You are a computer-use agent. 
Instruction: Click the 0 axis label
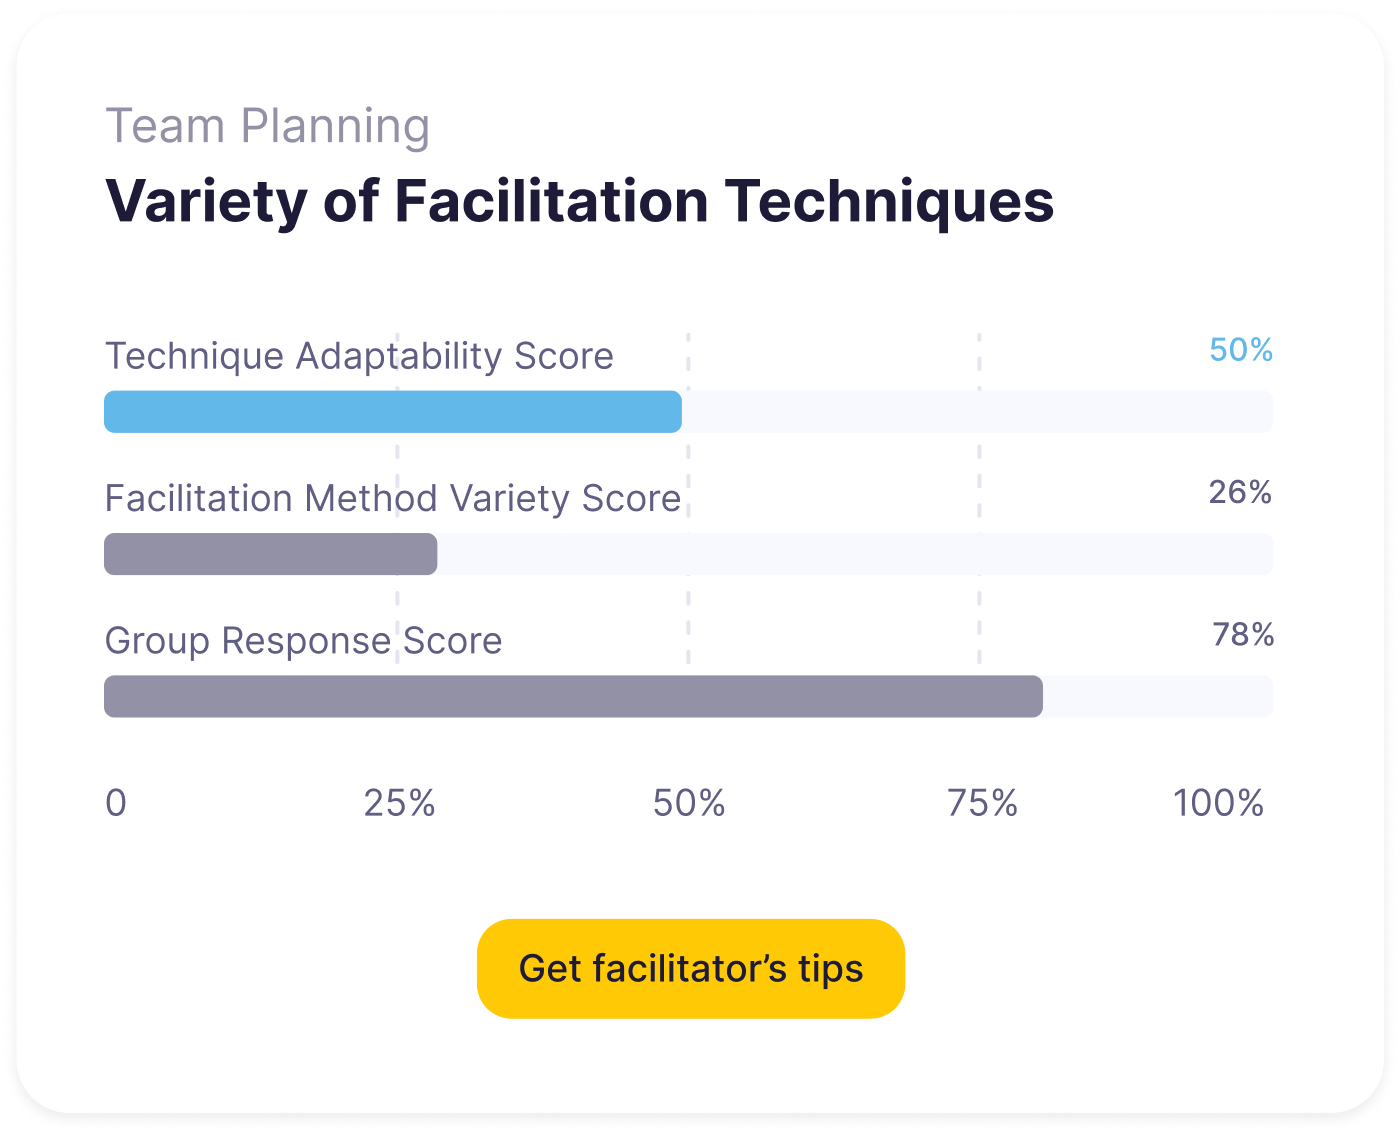tap(116, 803)
